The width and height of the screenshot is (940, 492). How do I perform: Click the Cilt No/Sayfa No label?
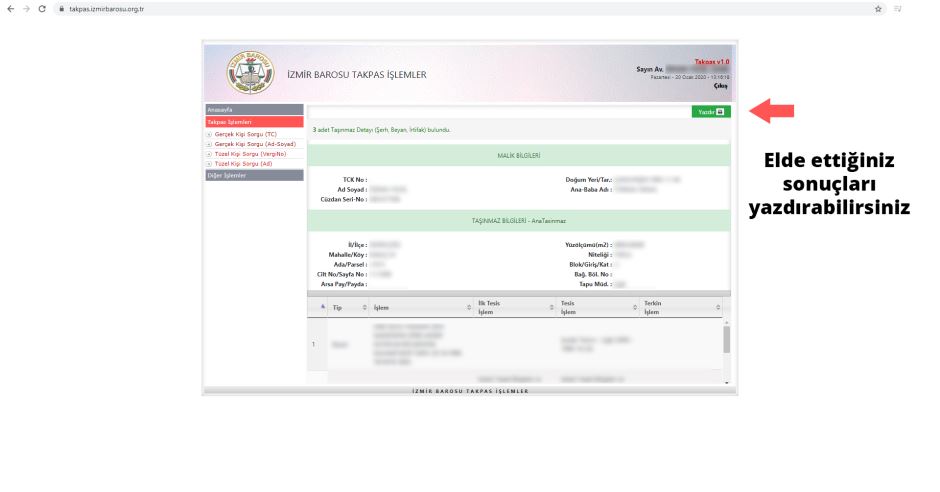(x=342, y=274)
